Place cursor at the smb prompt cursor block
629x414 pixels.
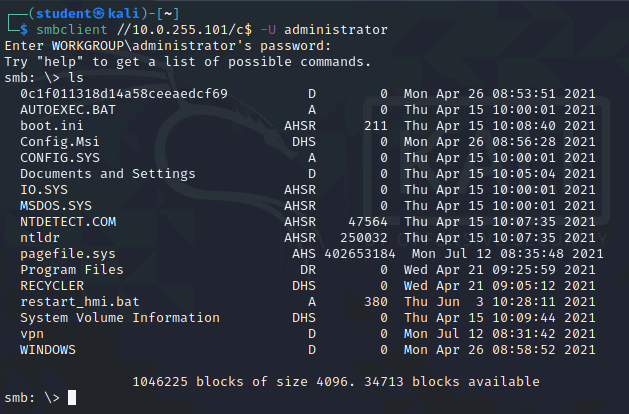(72, 398)
